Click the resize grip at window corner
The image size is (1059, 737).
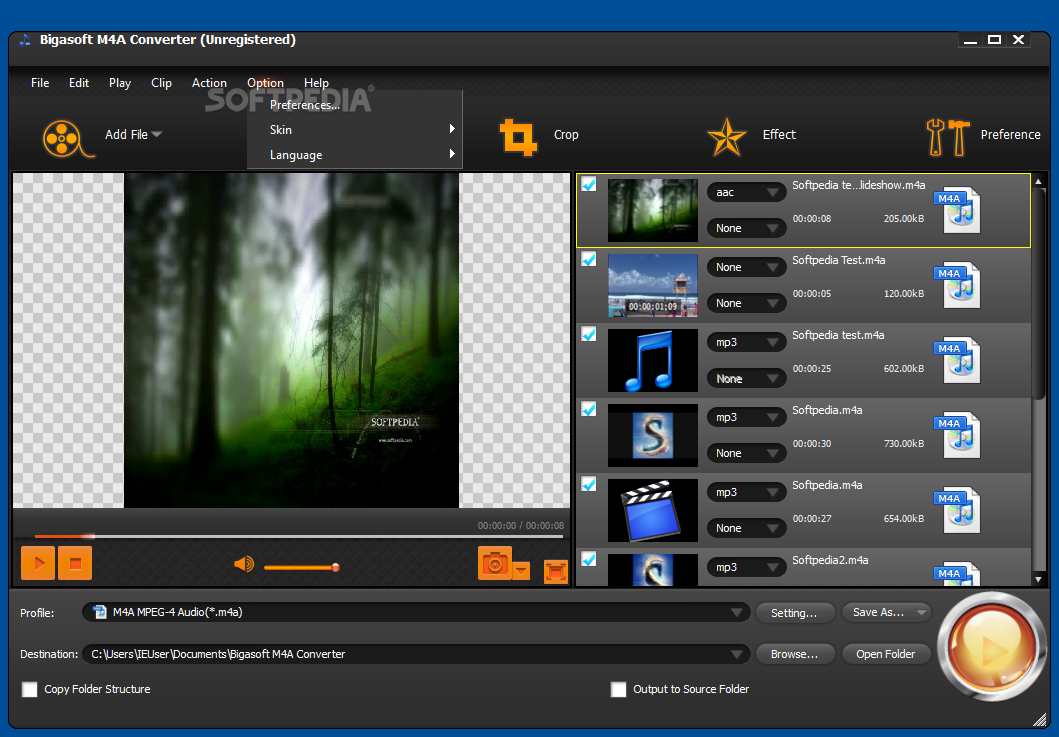pos(1040,719)
